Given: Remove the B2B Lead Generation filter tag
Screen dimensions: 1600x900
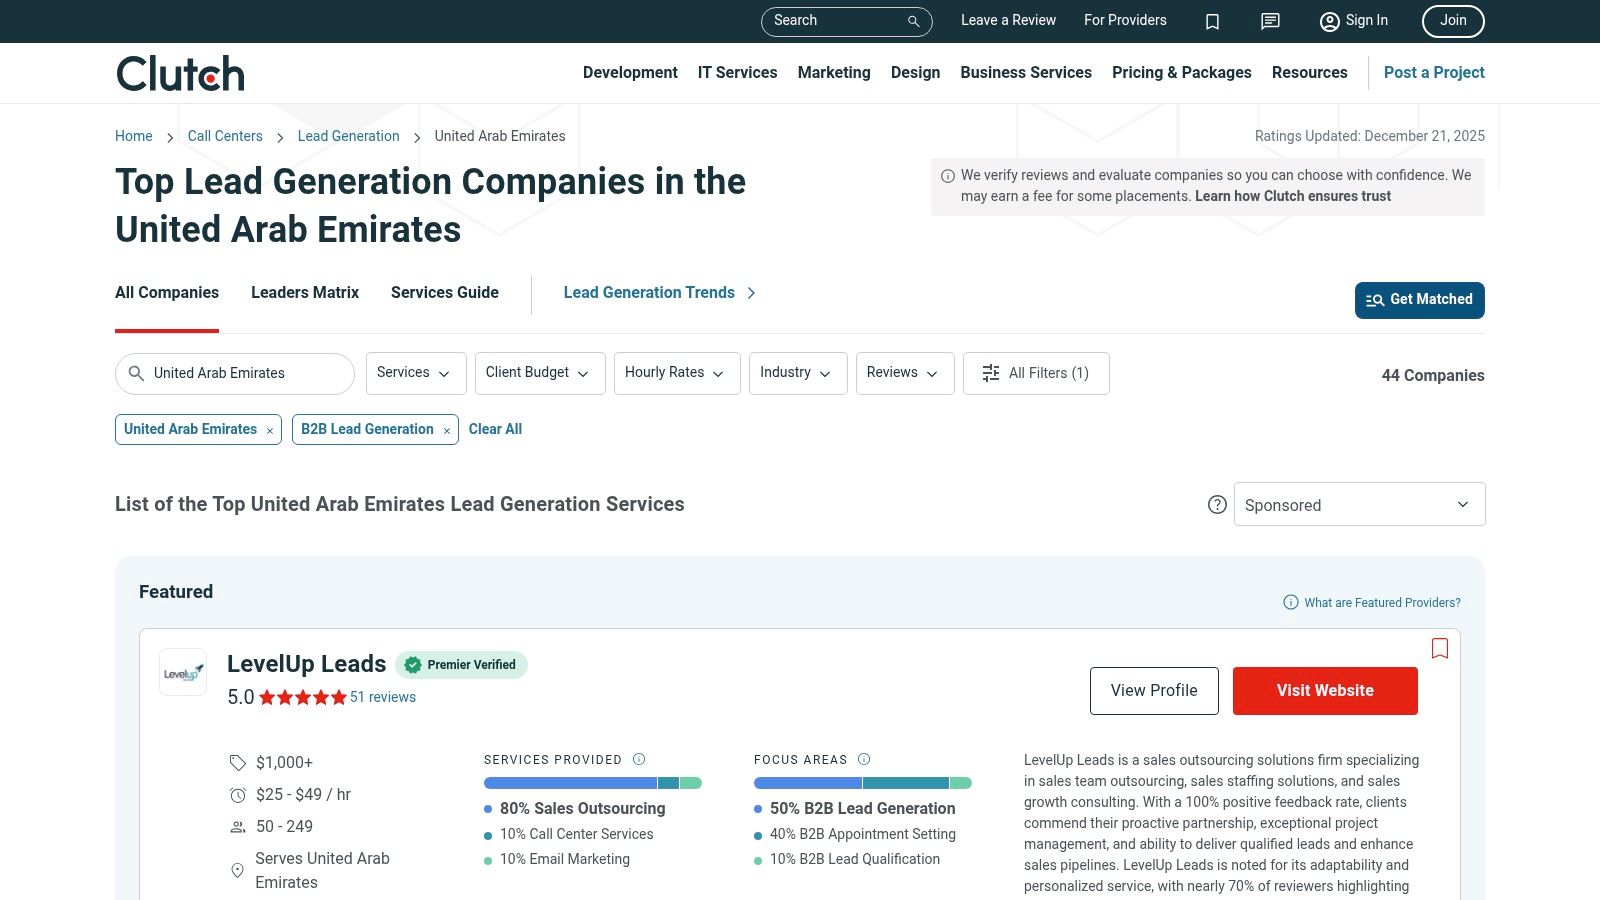Looking at the screenshot, I should [x=446, y=430].
